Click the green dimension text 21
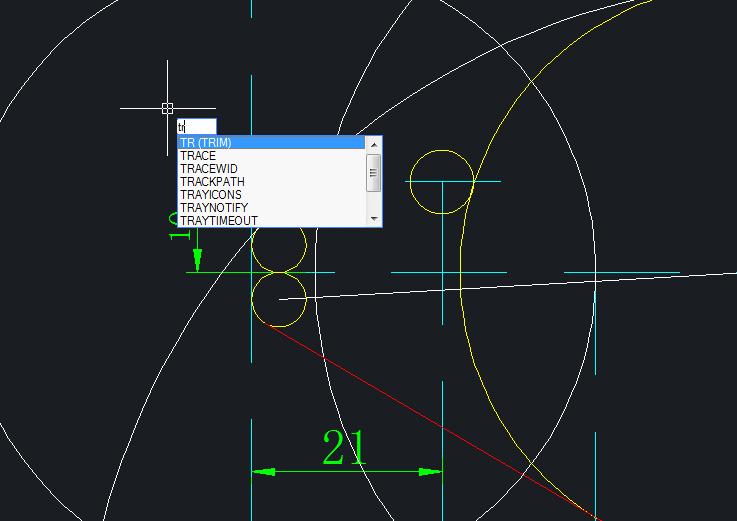737x521 pixels. coord(344,449)
